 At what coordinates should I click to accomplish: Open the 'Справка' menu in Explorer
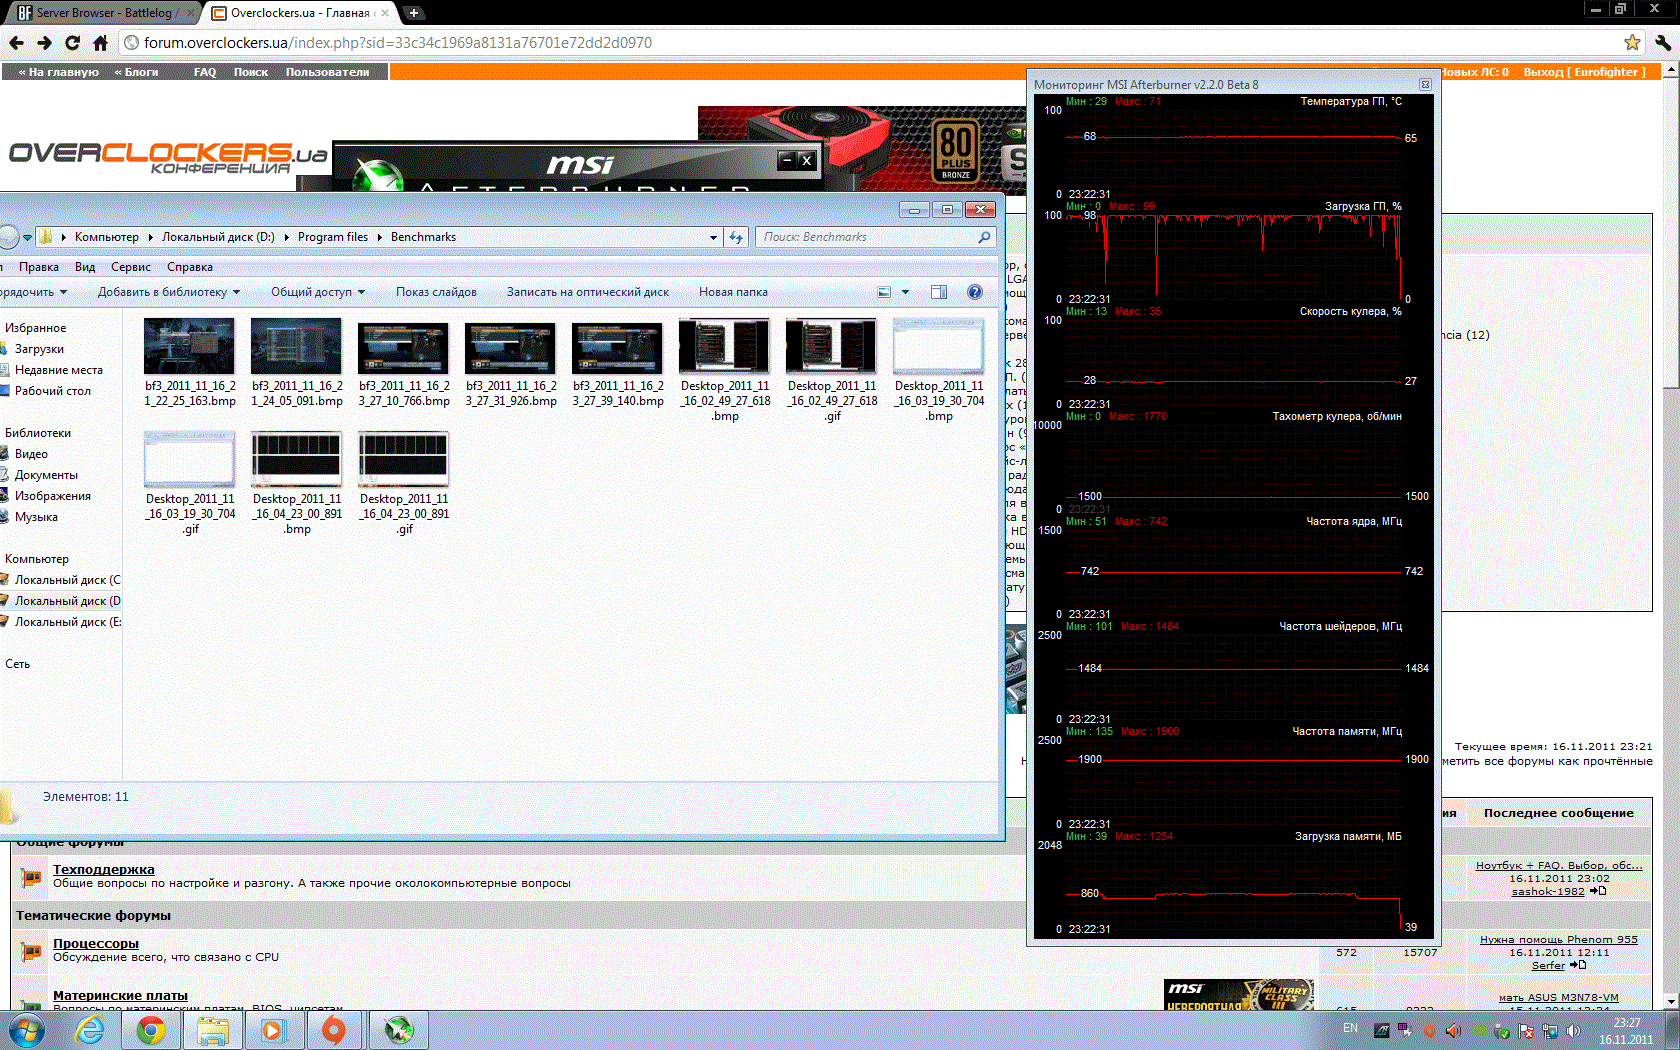pyautogui.click(x=190, y=267)
